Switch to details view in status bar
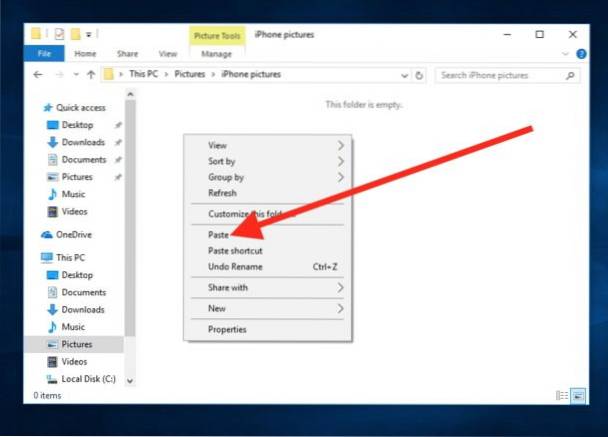This screenshot has width=608, height=437. (x=562, y=396)
